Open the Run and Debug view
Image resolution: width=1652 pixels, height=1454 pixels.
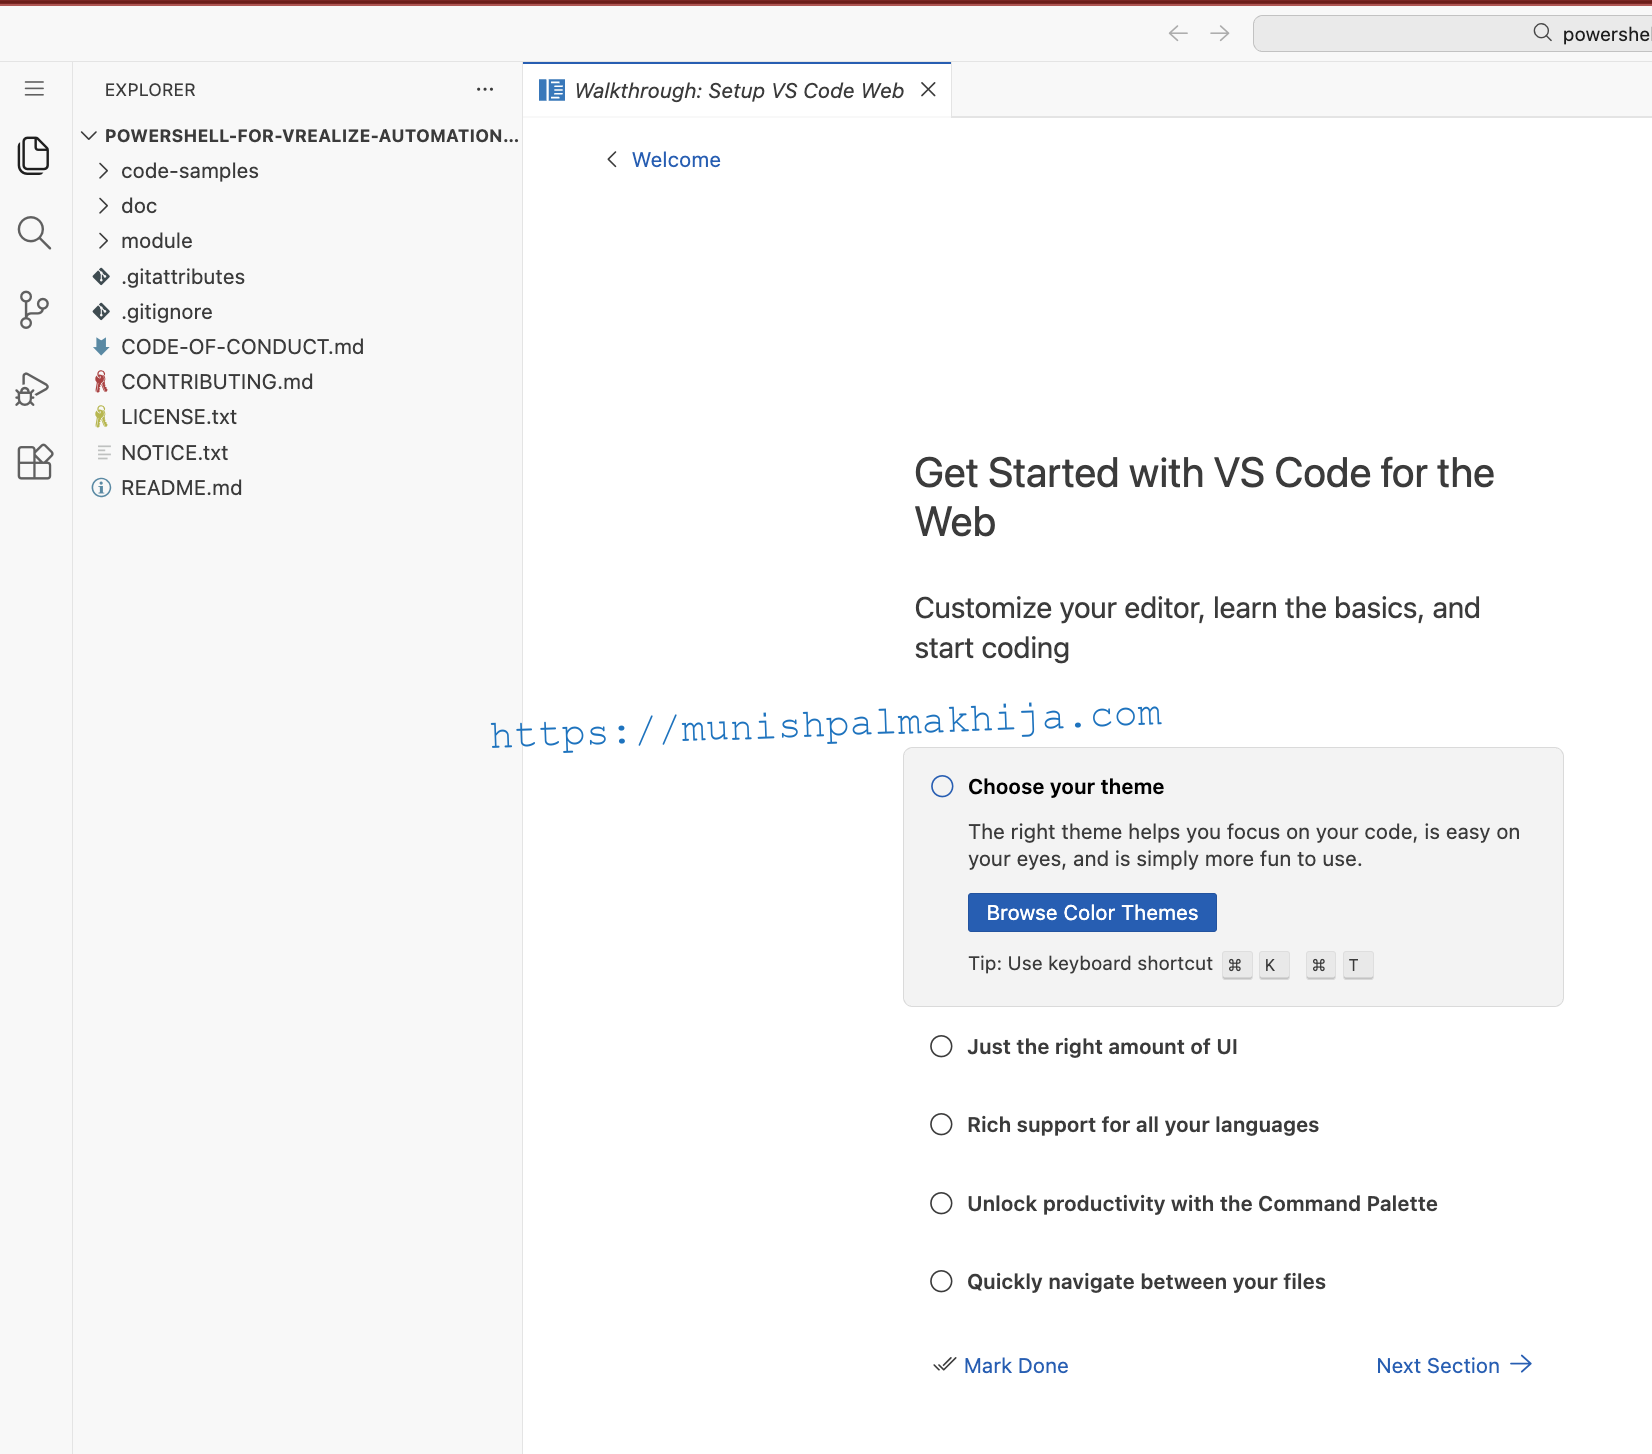coord(34,388)
